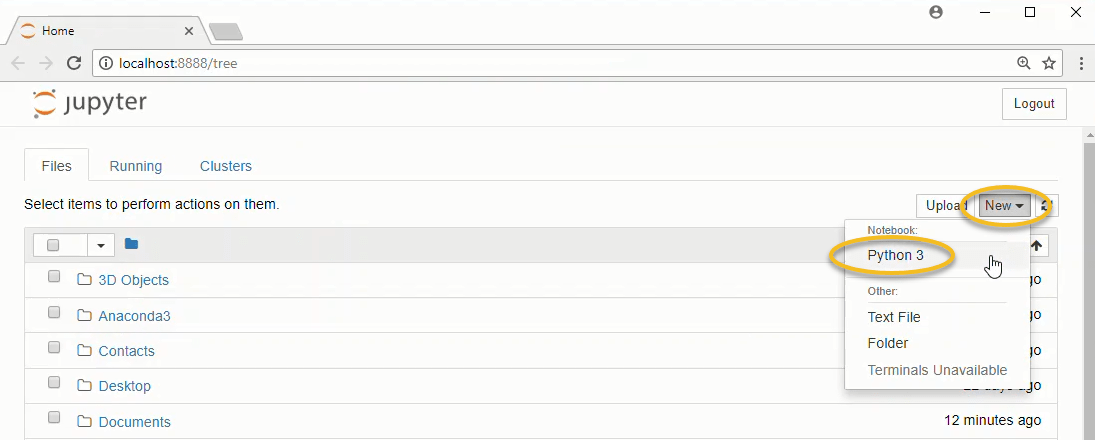Screen dimensions: 1095x440
Task: Switch to the Running tab
Action: (135, 166)
